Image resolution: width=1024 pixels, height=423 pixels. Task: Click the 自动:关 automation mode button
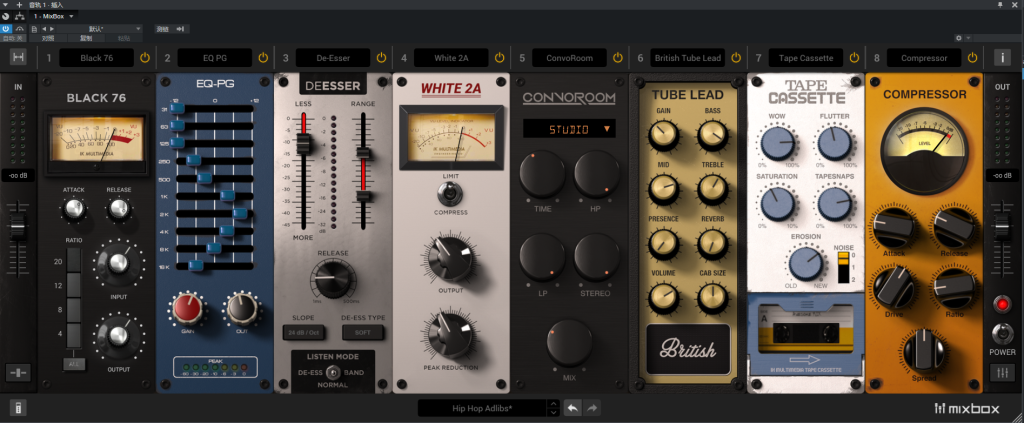click(14, 38)
